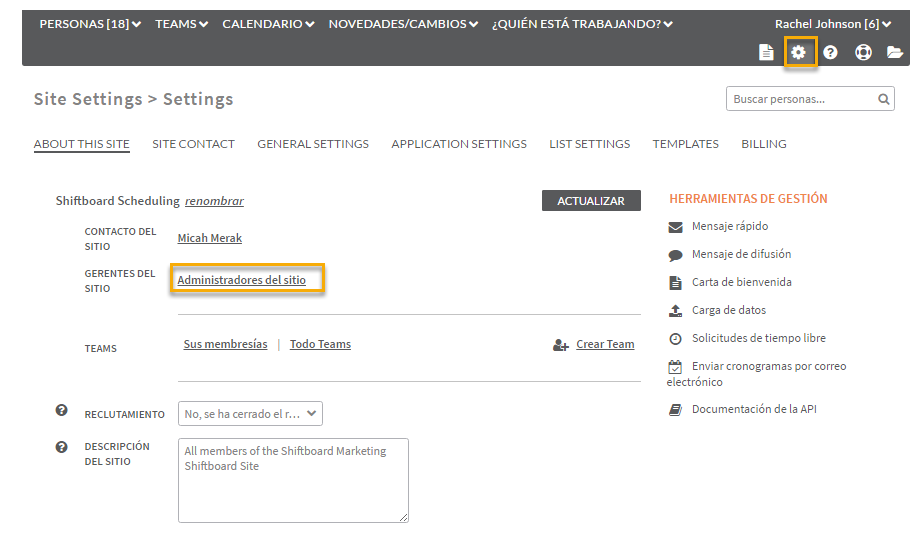Open the support lifebuoy icon

tap(863, 52)
